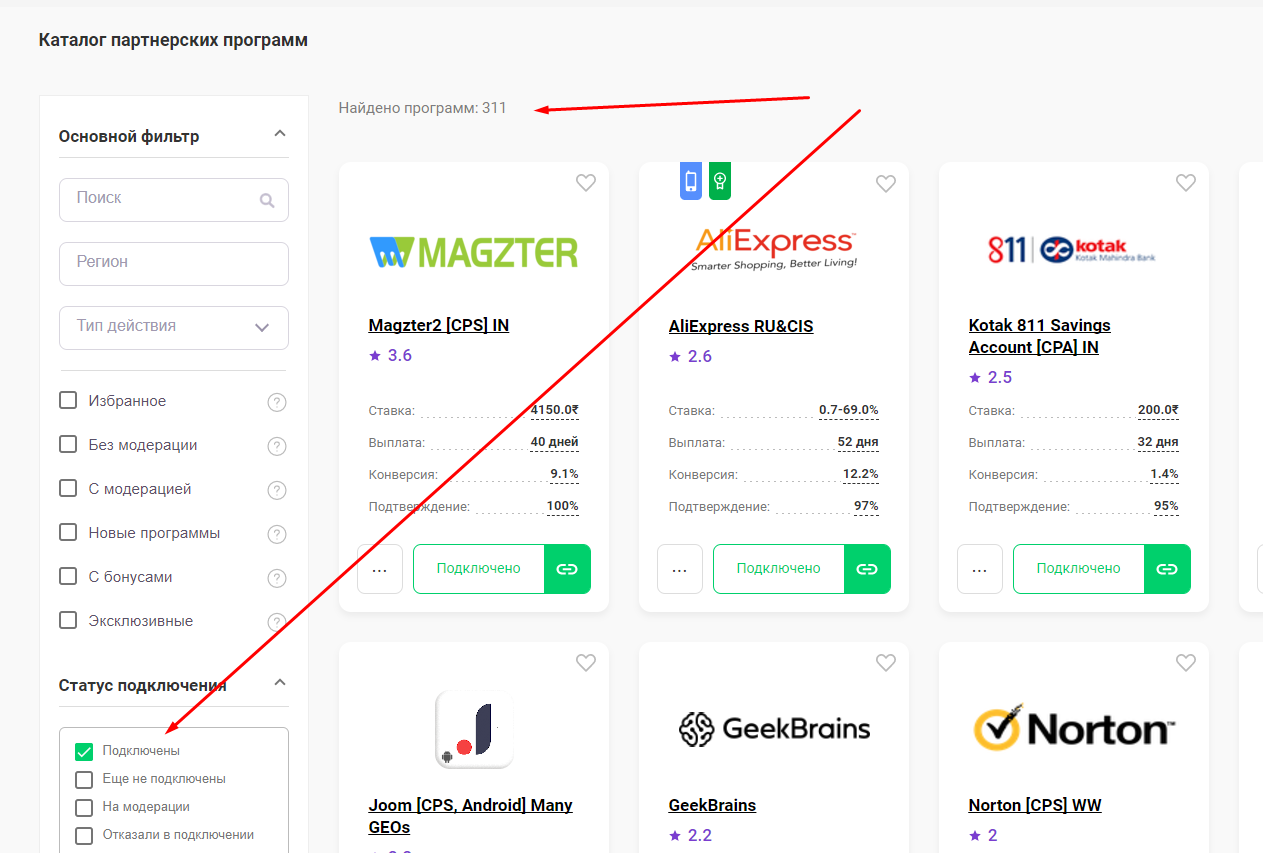Show help for Избранное filter
Screen dimensions: 1263x853
point(277,402)
